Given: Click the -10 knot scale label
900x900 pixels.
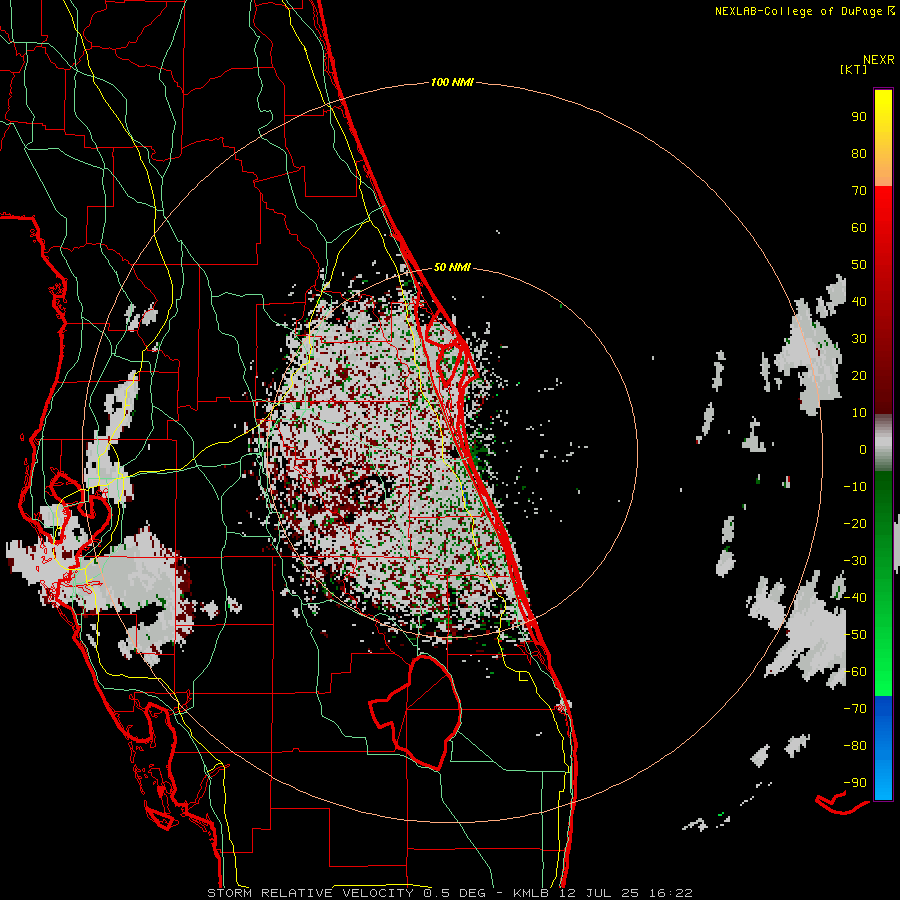Looking at the screenshot, I should click(855, 487).
